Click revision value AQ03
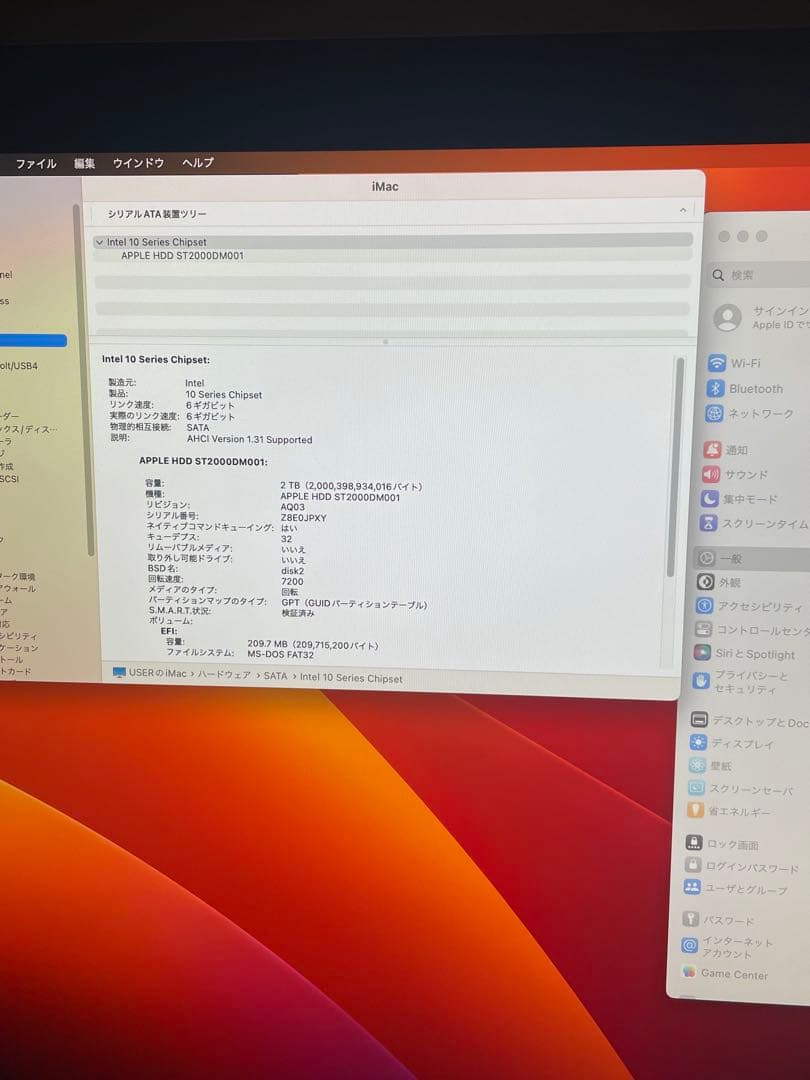Viewport: 810px width, 1080px height. pyautogui.click(x=293, y=507)
